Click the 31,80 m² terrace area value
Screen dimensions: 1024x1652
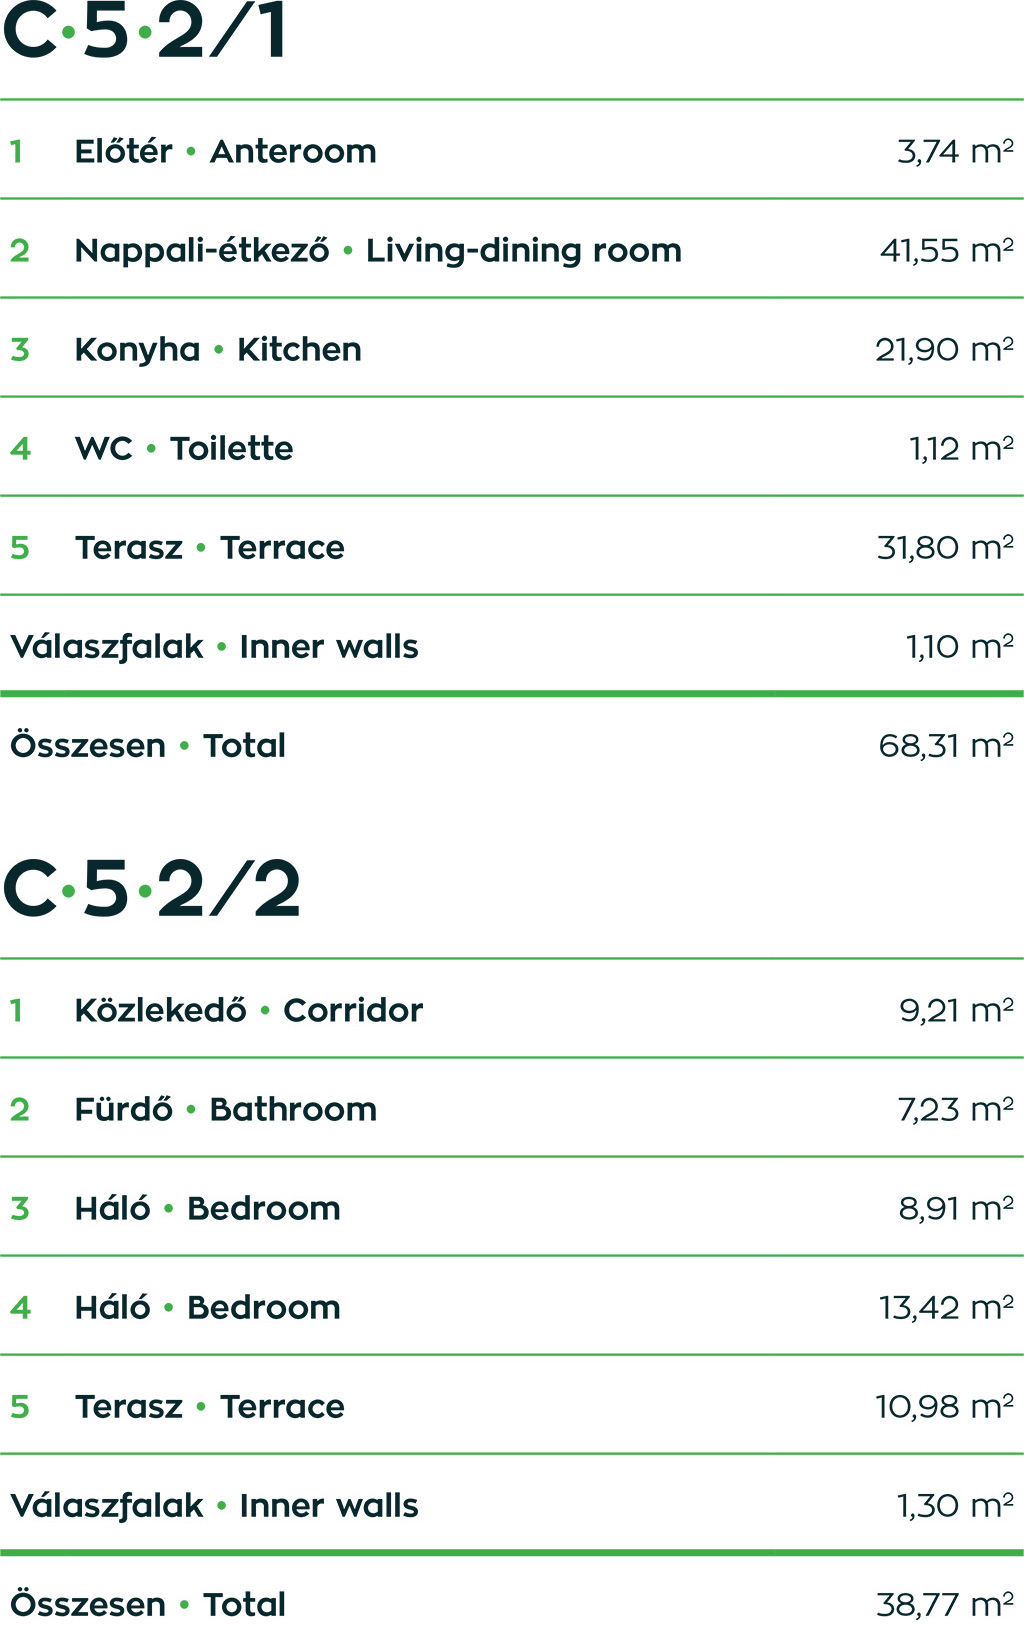click(945, 548)
